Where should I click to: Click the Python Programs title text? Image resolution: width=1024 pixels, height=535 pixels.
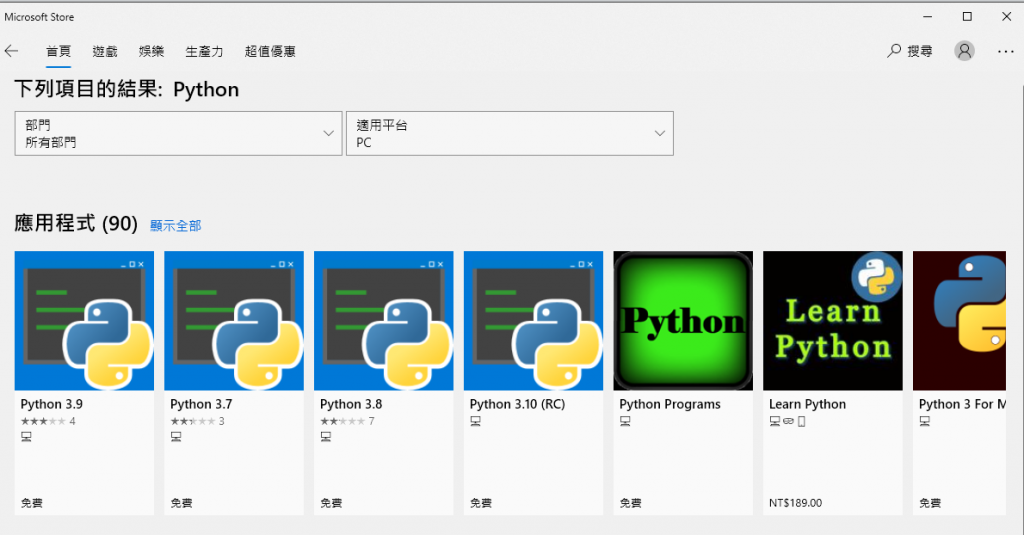click(670, 404)
